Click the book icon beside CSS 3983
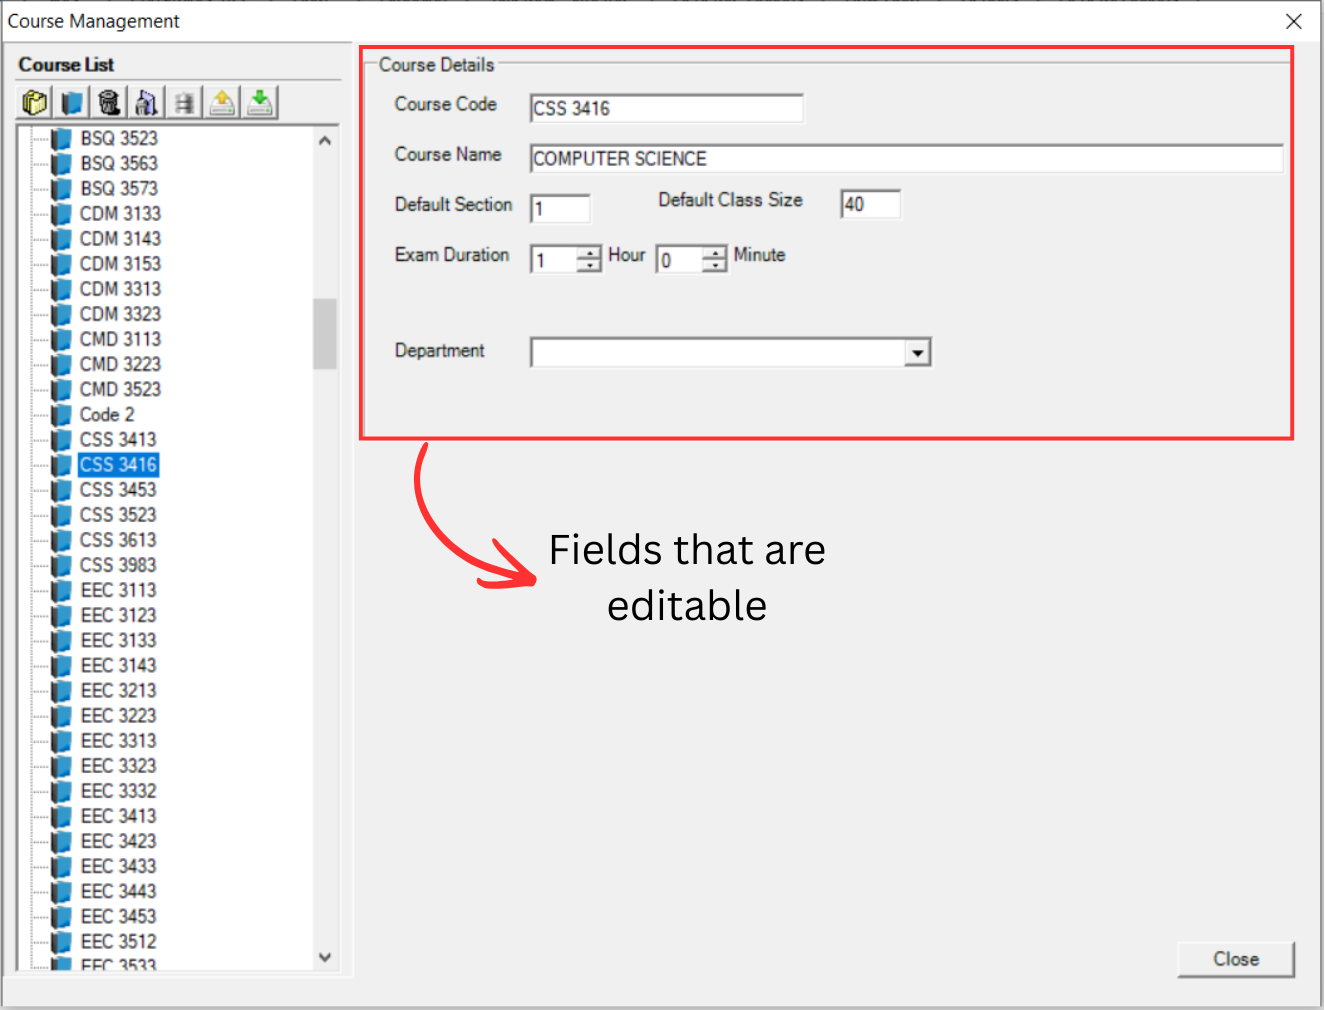1325x1010 pixels. click(62, 565)
